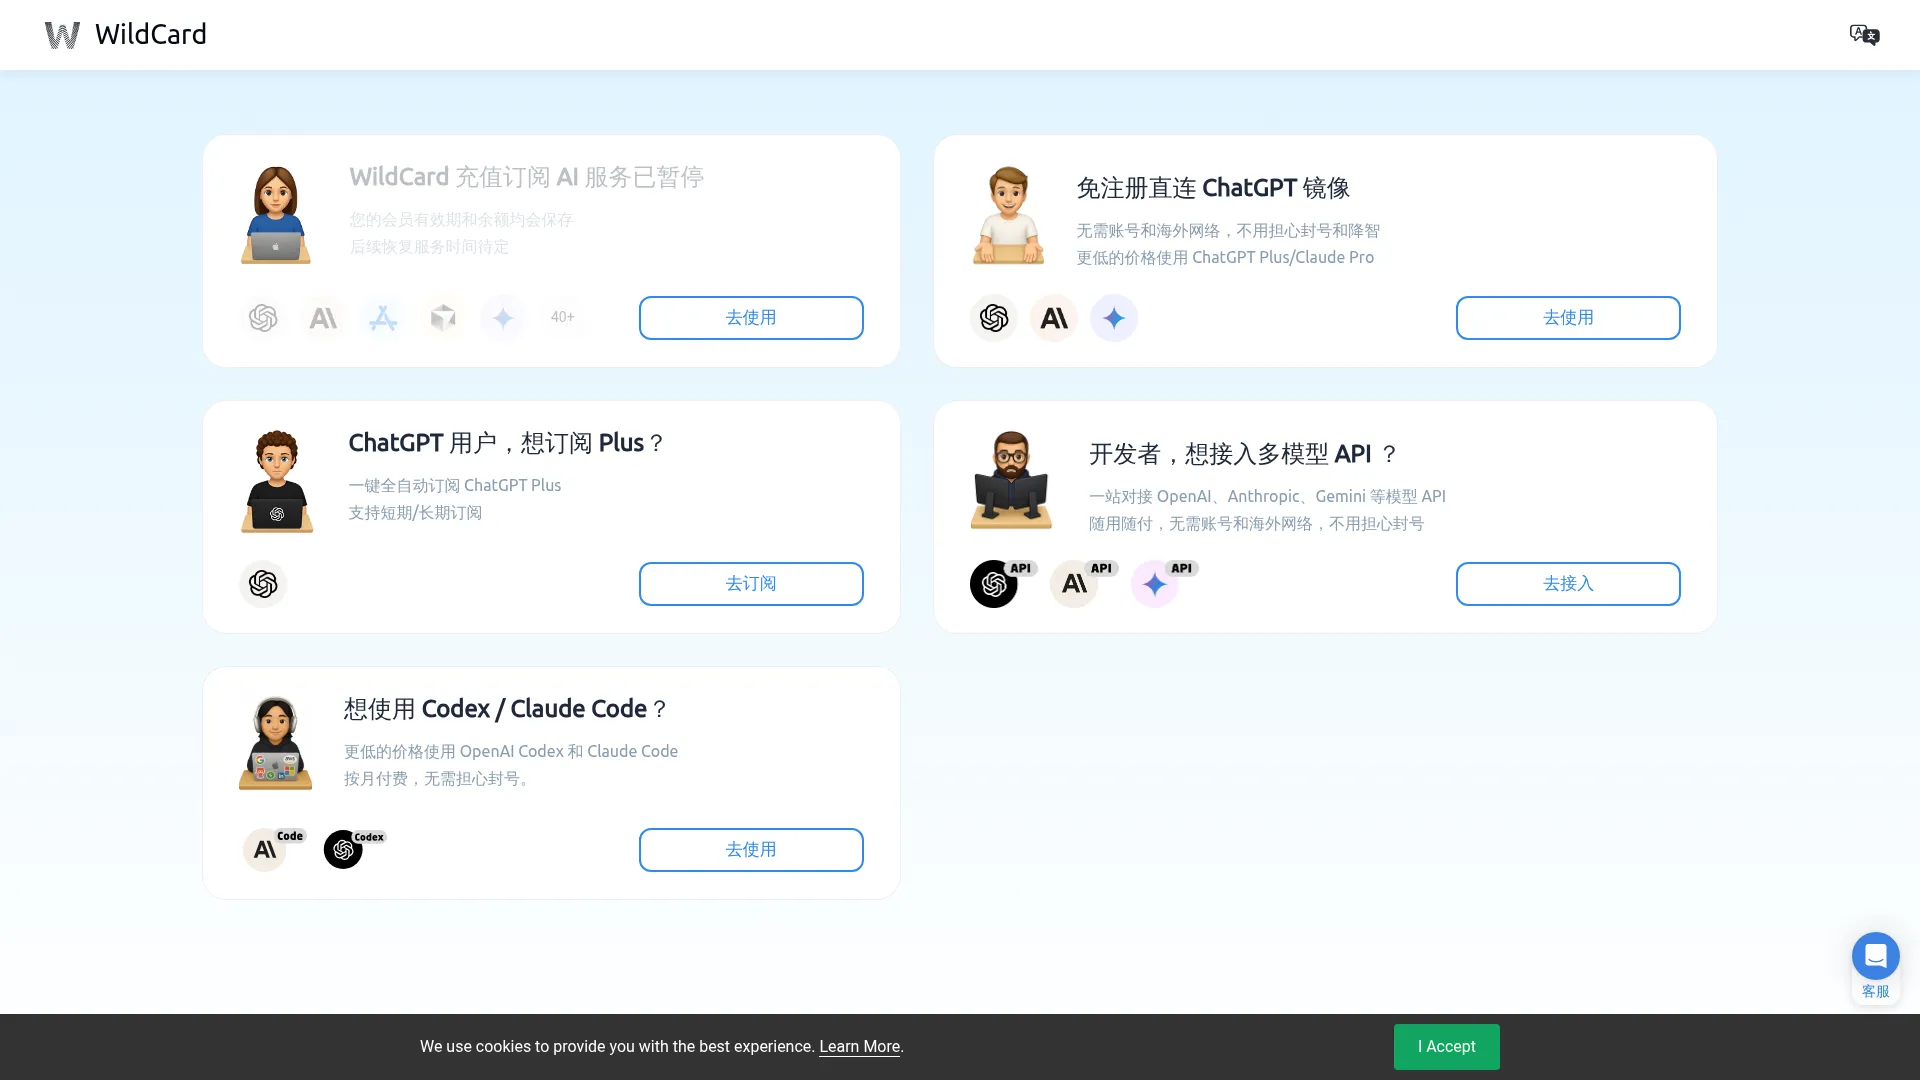Click Anthropic icon in ChatGPT mirror card
Viewport: 1920px width, 1080px height.
tap(1054, 318)
